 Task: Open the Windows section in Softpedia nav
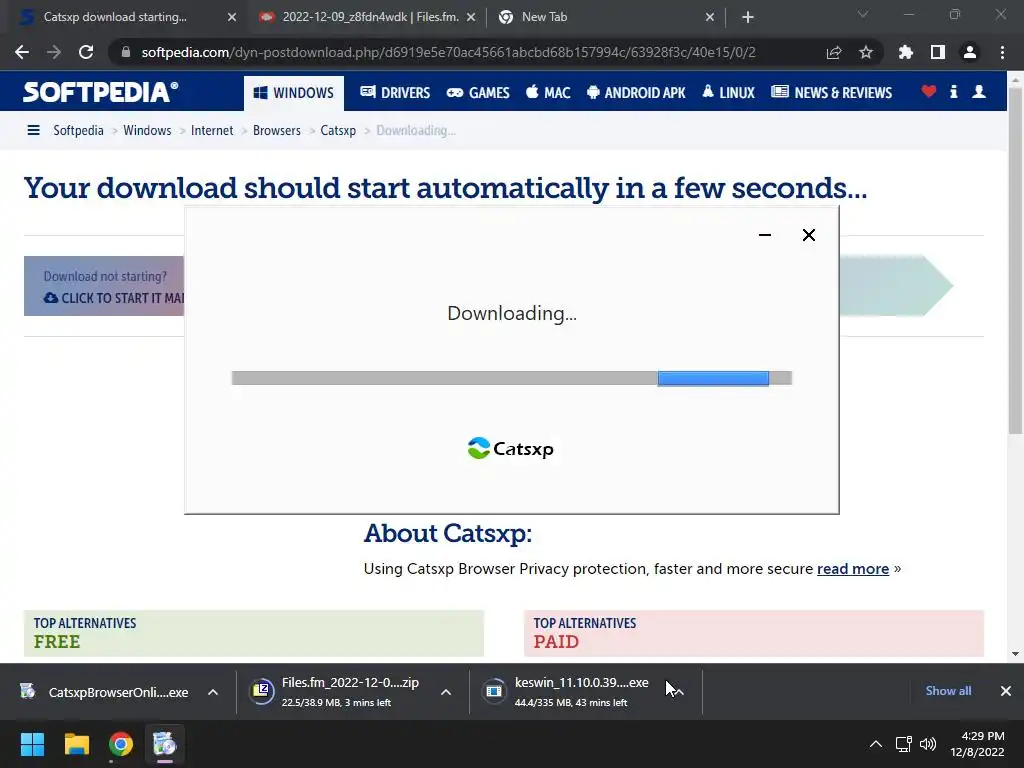click(x=294, y=93)
